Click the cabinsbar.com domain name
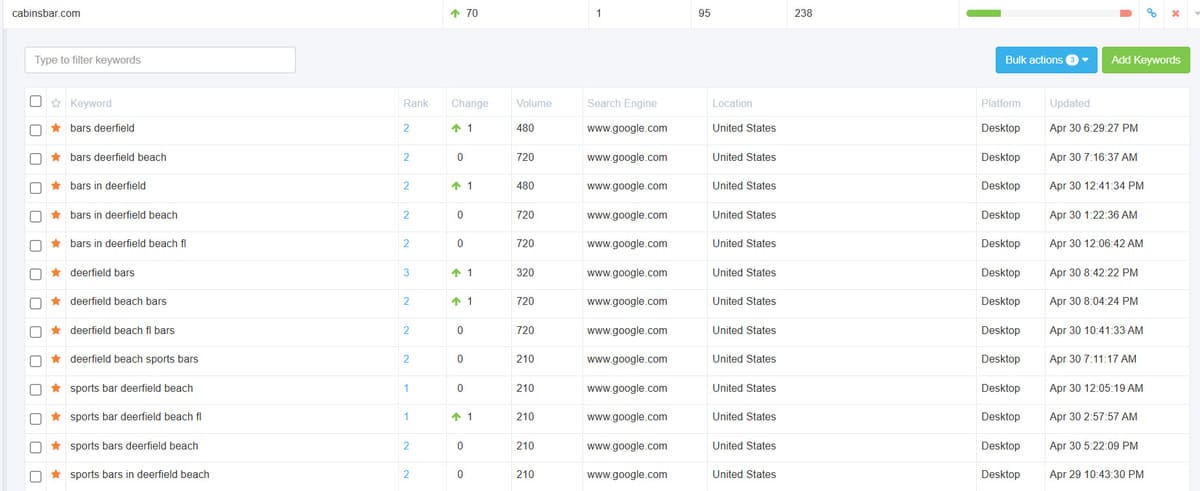1200x491 pixels. click(46, 13)
